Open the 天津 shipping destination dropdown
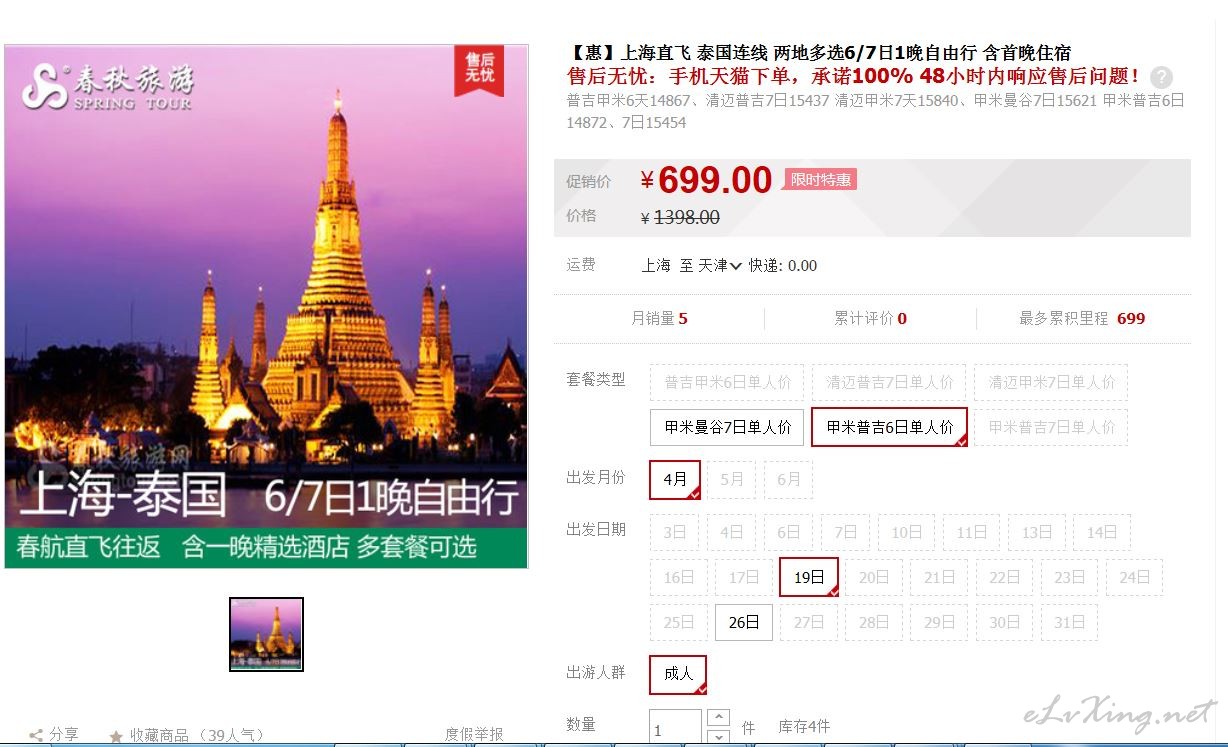 [720, 266]
